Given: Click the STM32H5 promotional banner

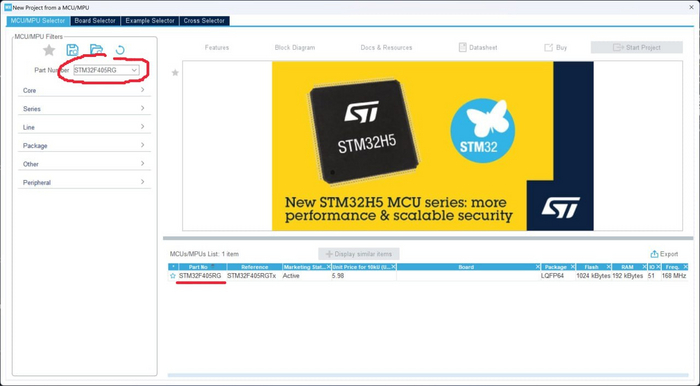Looking at the screenshot, I should point(433,146).
